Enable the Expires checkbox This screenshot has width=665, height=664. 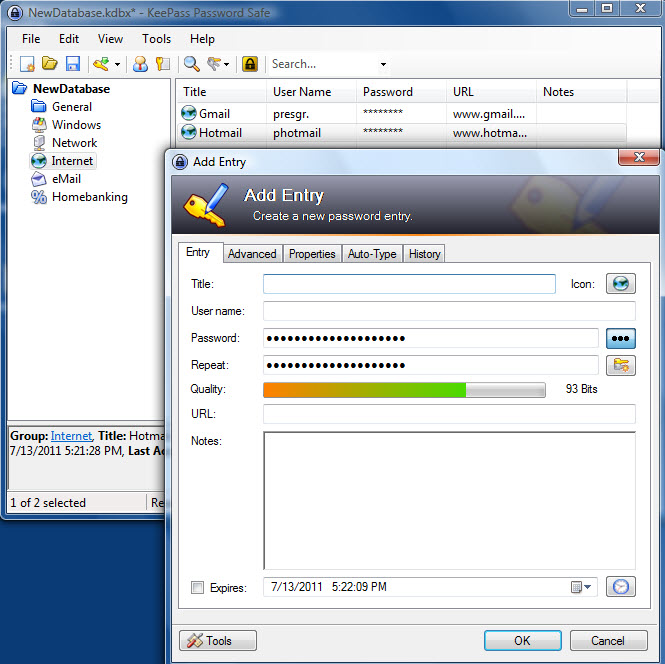coord(197,588)
